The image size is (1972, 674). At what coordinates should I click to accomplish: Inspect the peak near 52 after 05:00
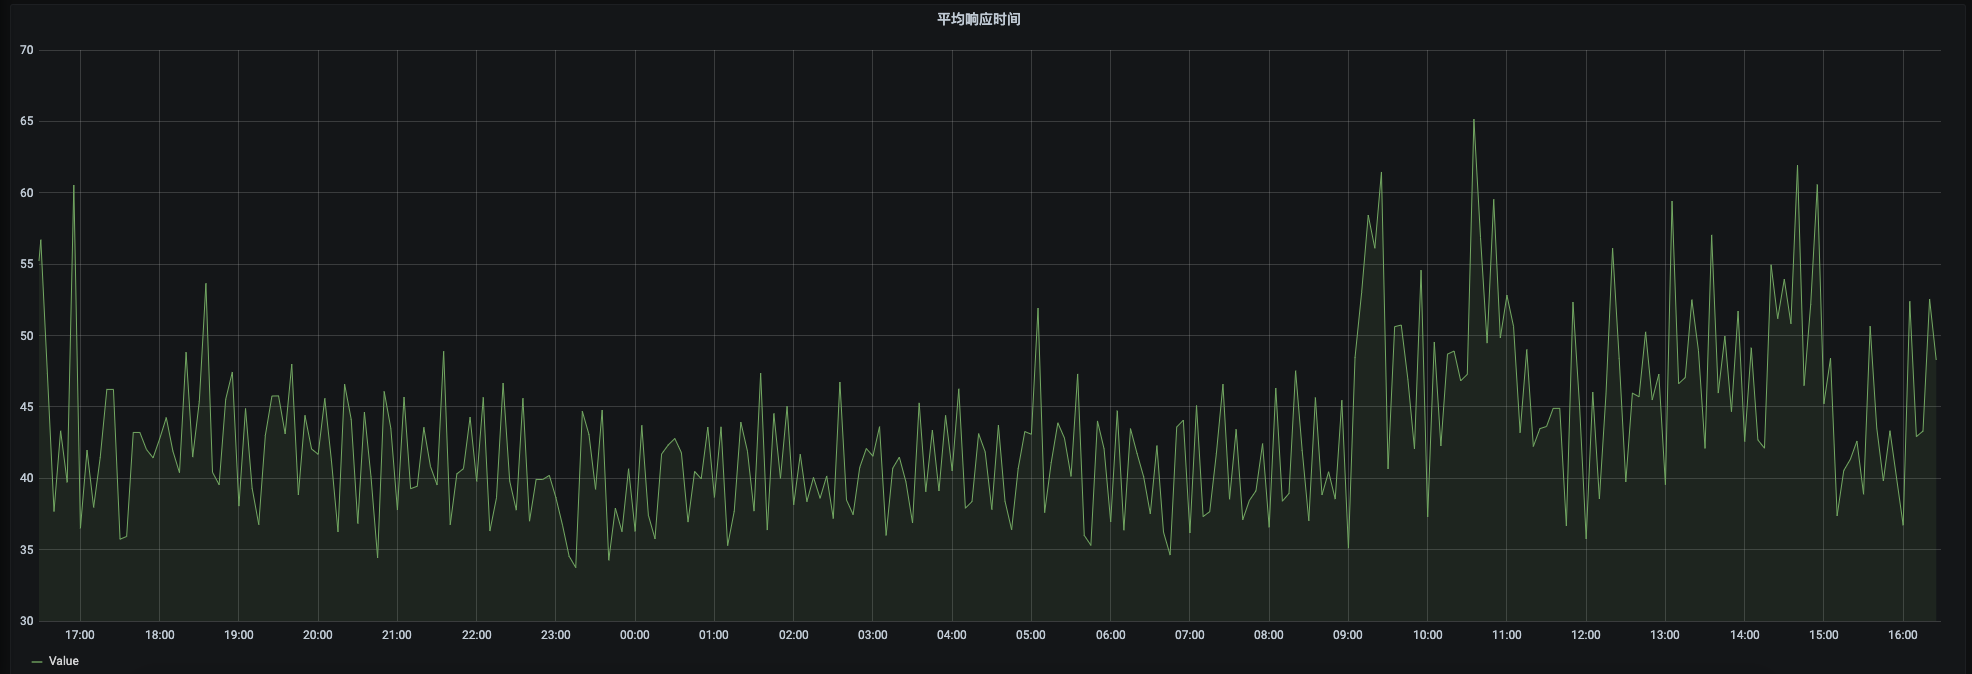(1038, 308)
